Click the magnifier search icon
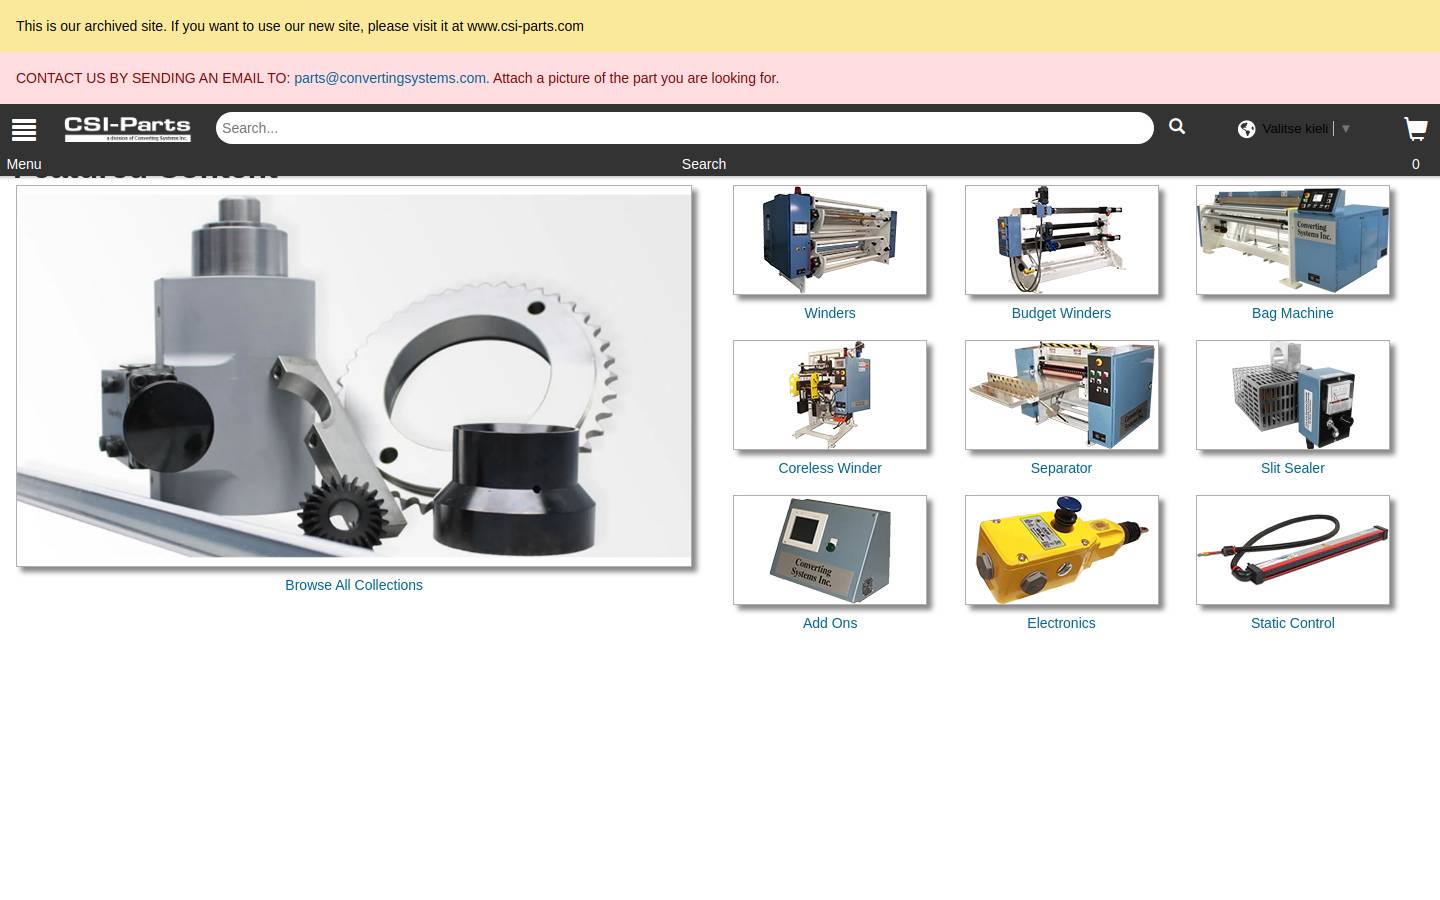The height and width of the screenshot is (900, 1440). coord(1177,126)
